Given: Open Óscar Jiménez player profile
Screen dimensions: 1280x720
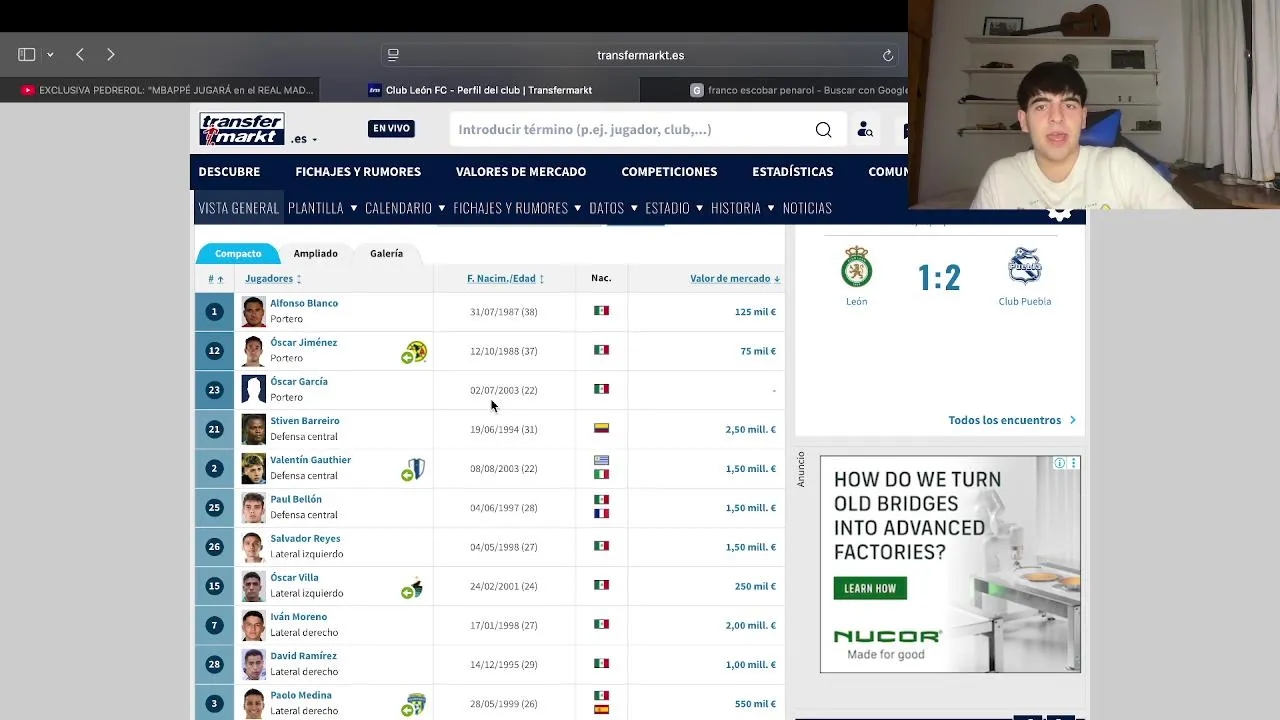Looking at the screenshot, I should [303, 342].
